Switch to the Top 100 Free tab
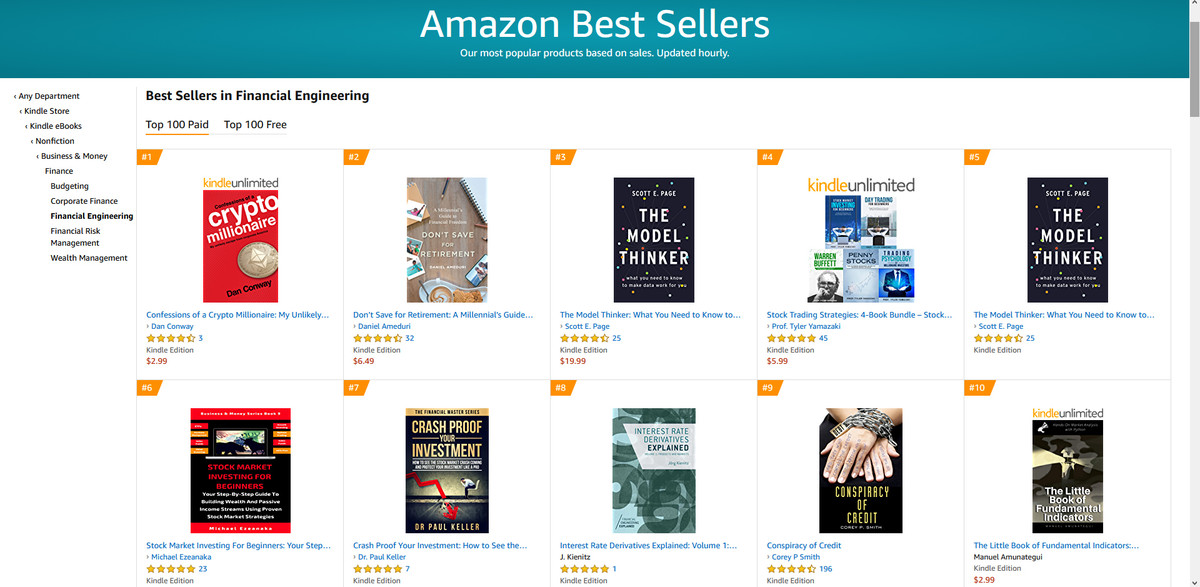The width and height of the screenshot is (1200, 587). 255,125
